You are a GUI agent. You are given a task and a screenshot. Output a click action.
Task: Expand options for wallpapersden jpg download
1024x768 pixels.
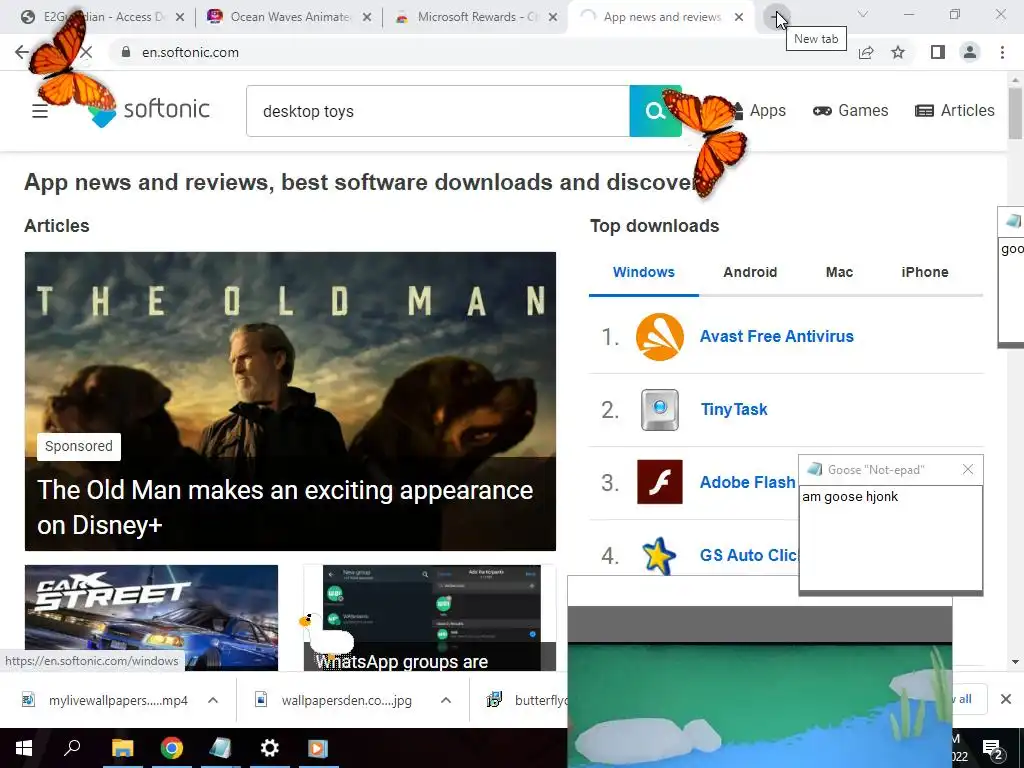446,700
